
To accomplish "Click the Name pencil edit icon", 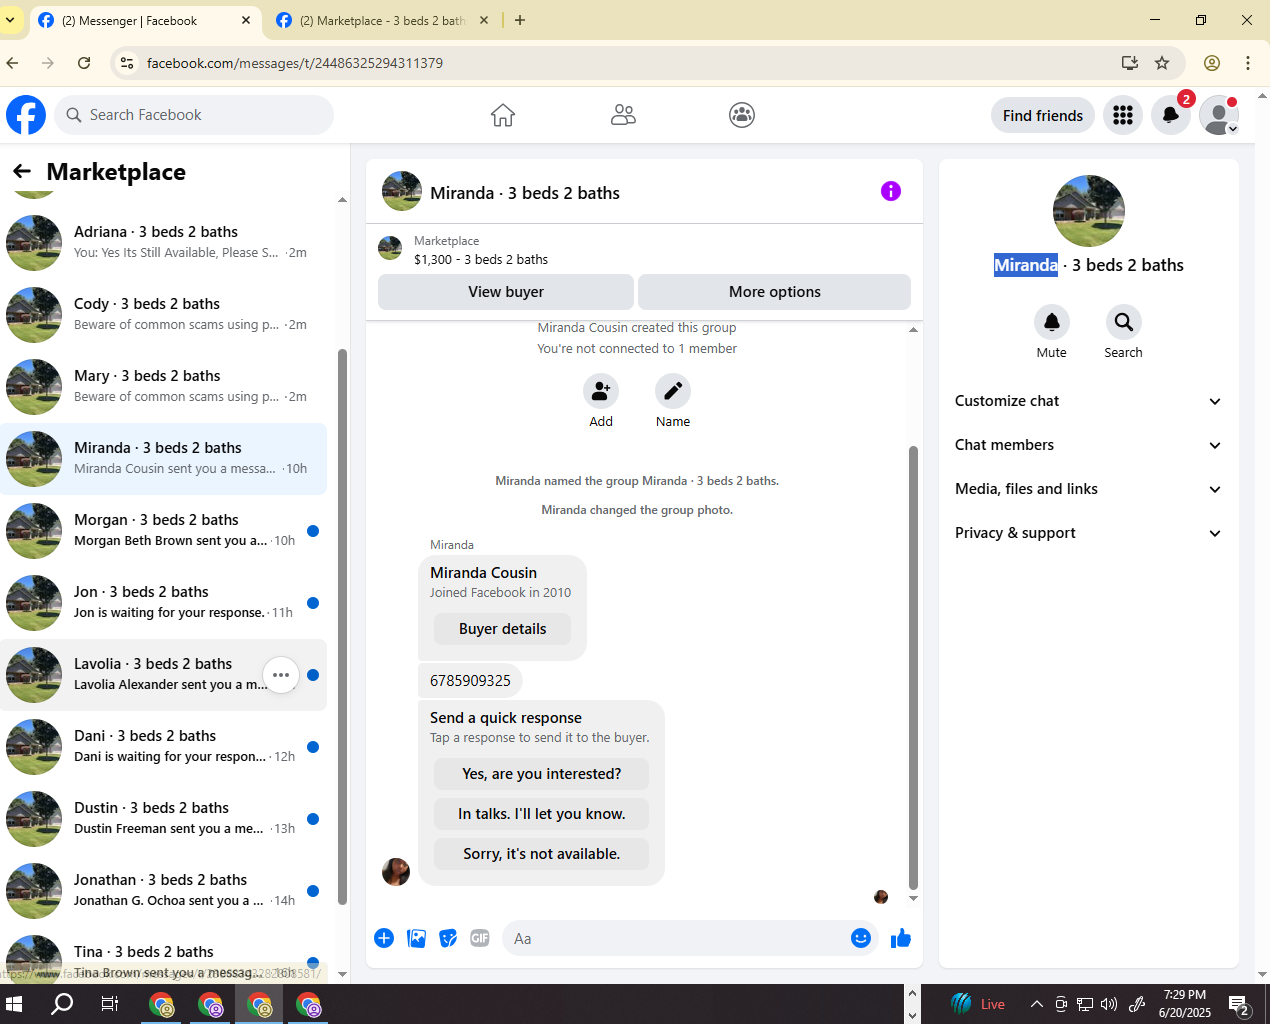I will 673,391.
